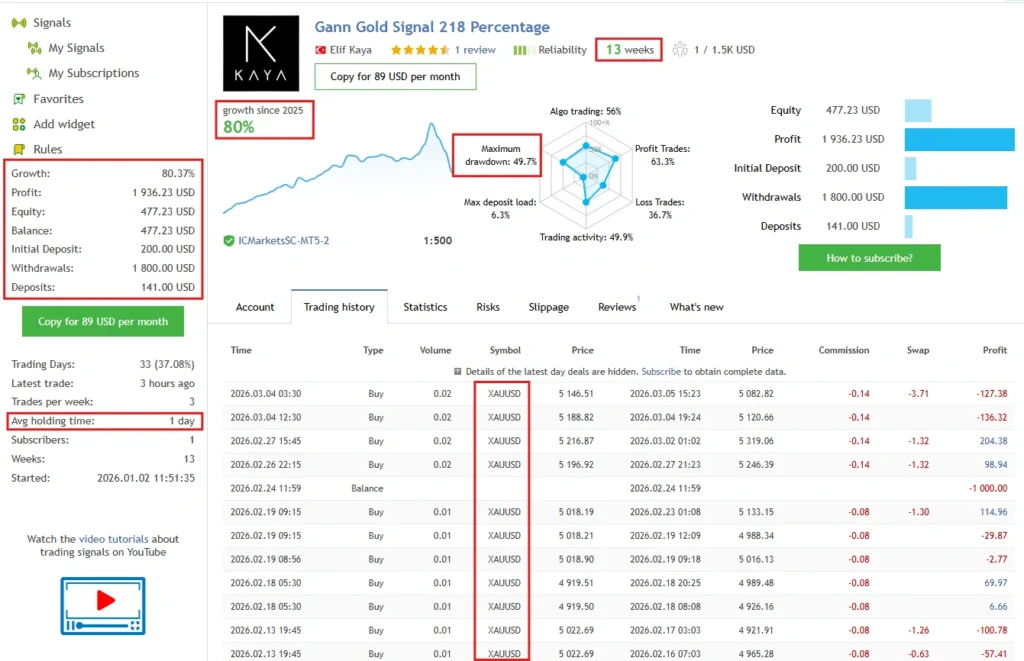This screenshot has width=1024, height=661.
Task: Open the video tutorials link
Action: click(x=114, y=540)
